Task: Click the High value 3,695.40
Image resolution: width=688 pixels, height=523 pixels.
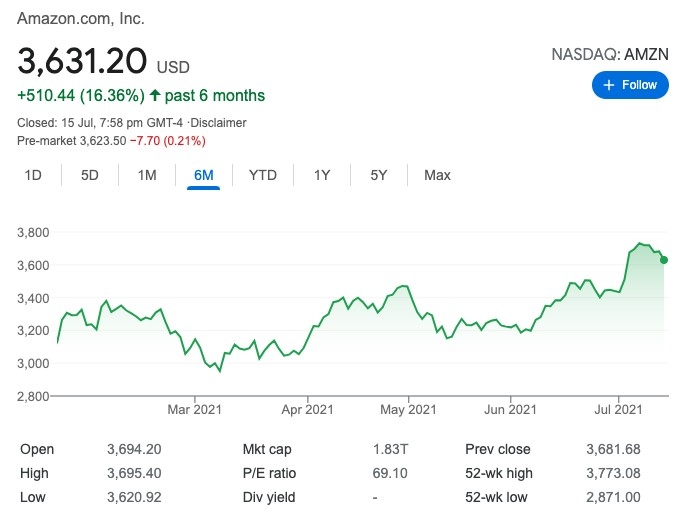Action: (x=134, y=473)
